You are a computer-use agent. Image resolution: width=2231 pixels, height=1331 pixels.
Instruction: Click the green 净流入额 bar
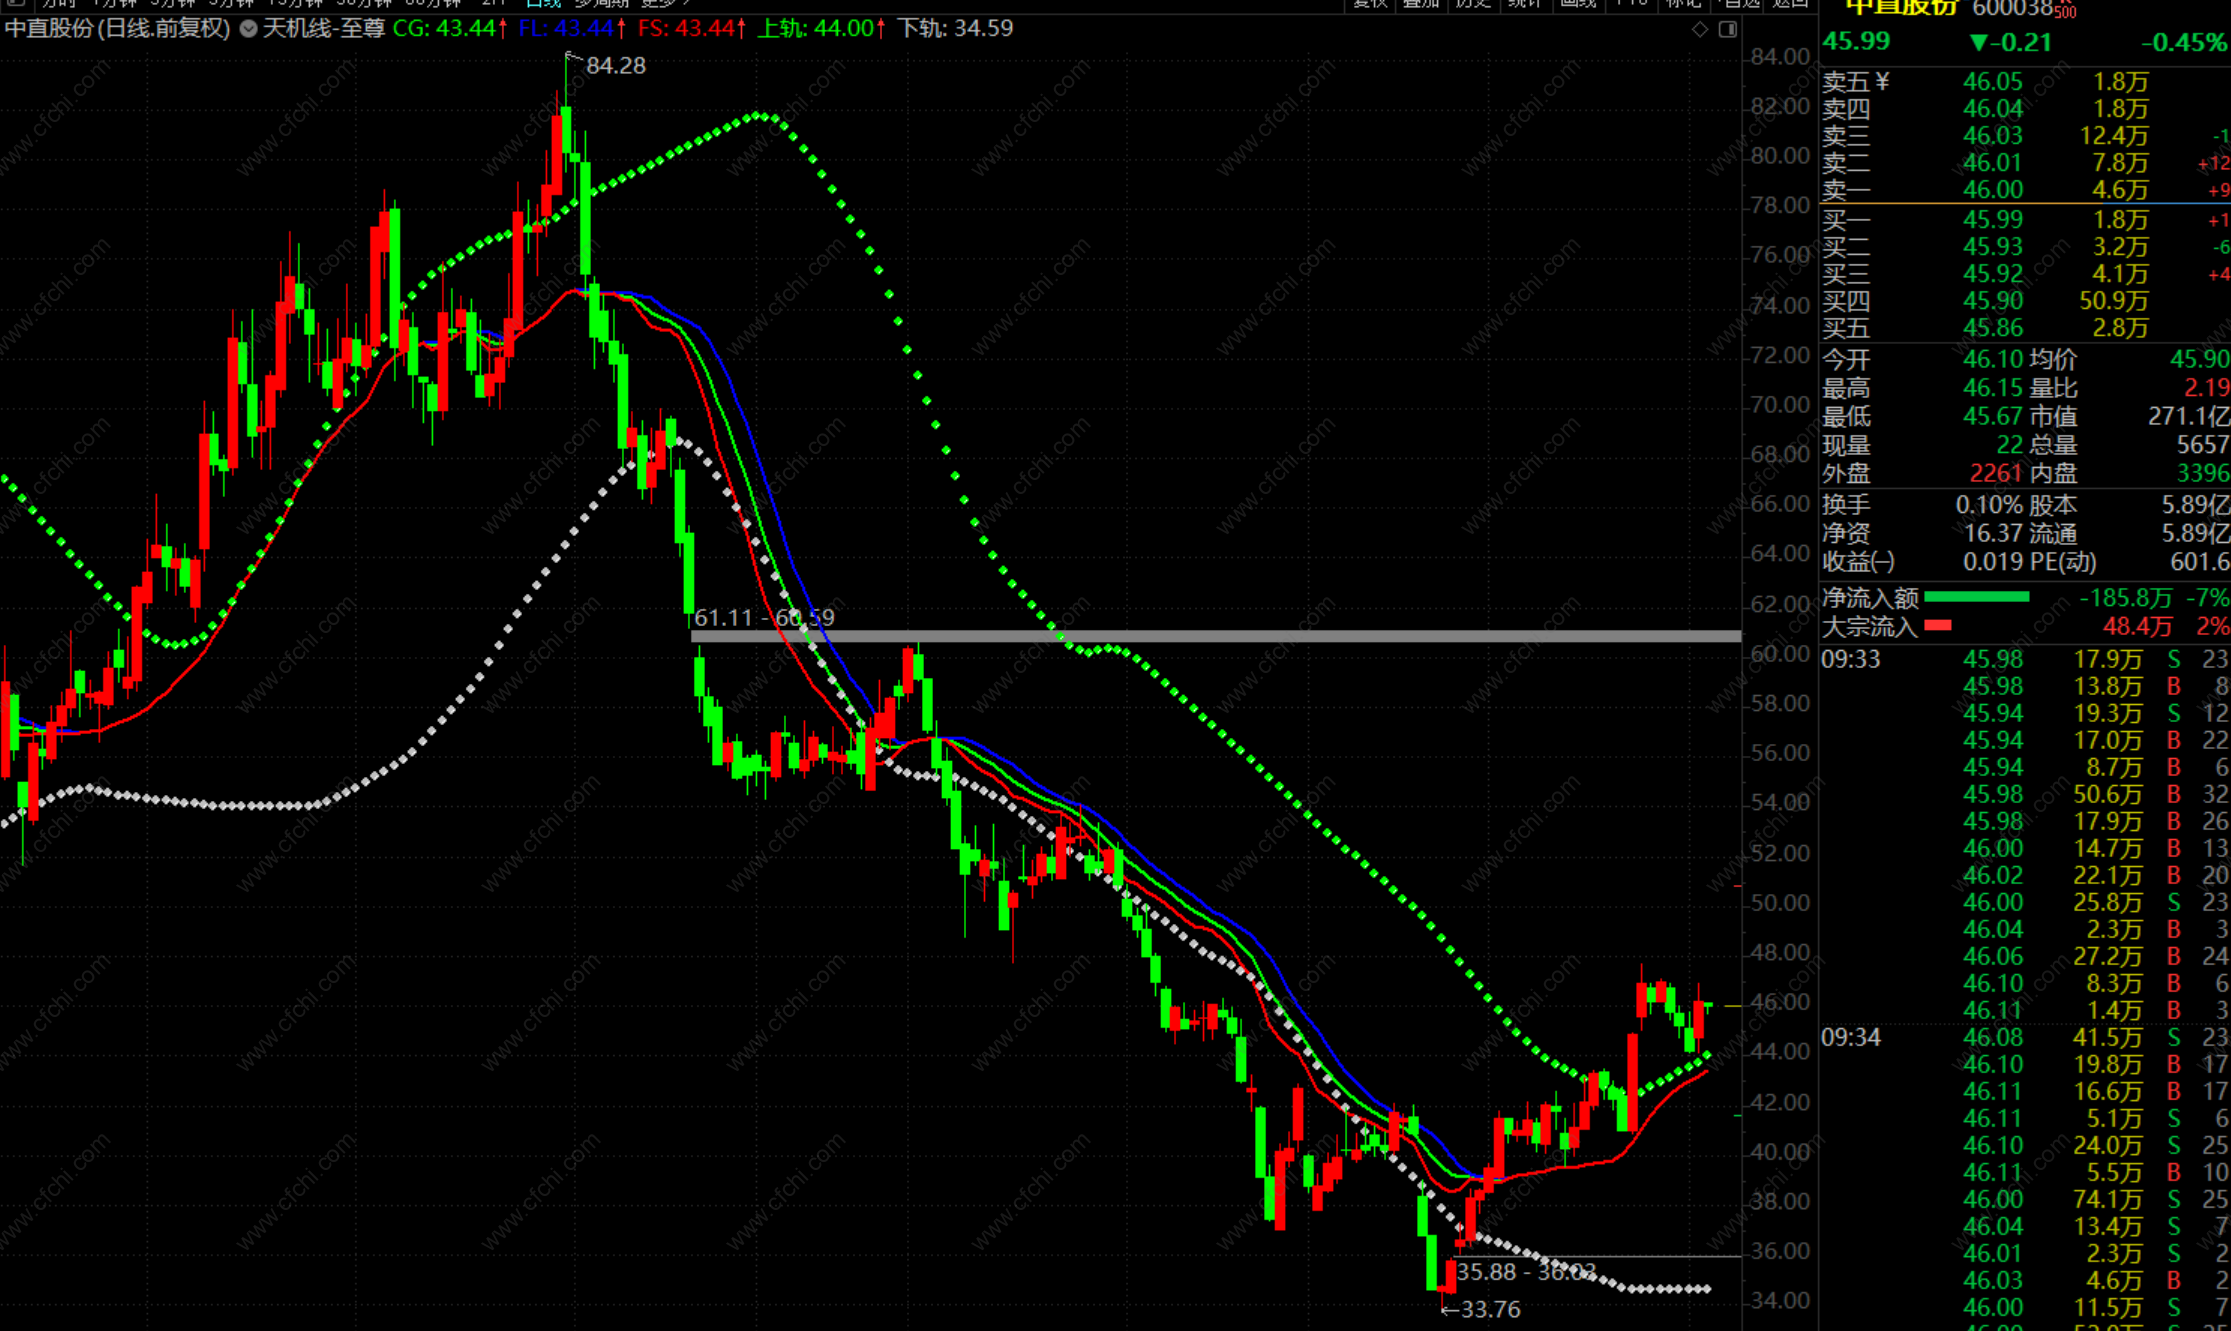point(1976,598)
